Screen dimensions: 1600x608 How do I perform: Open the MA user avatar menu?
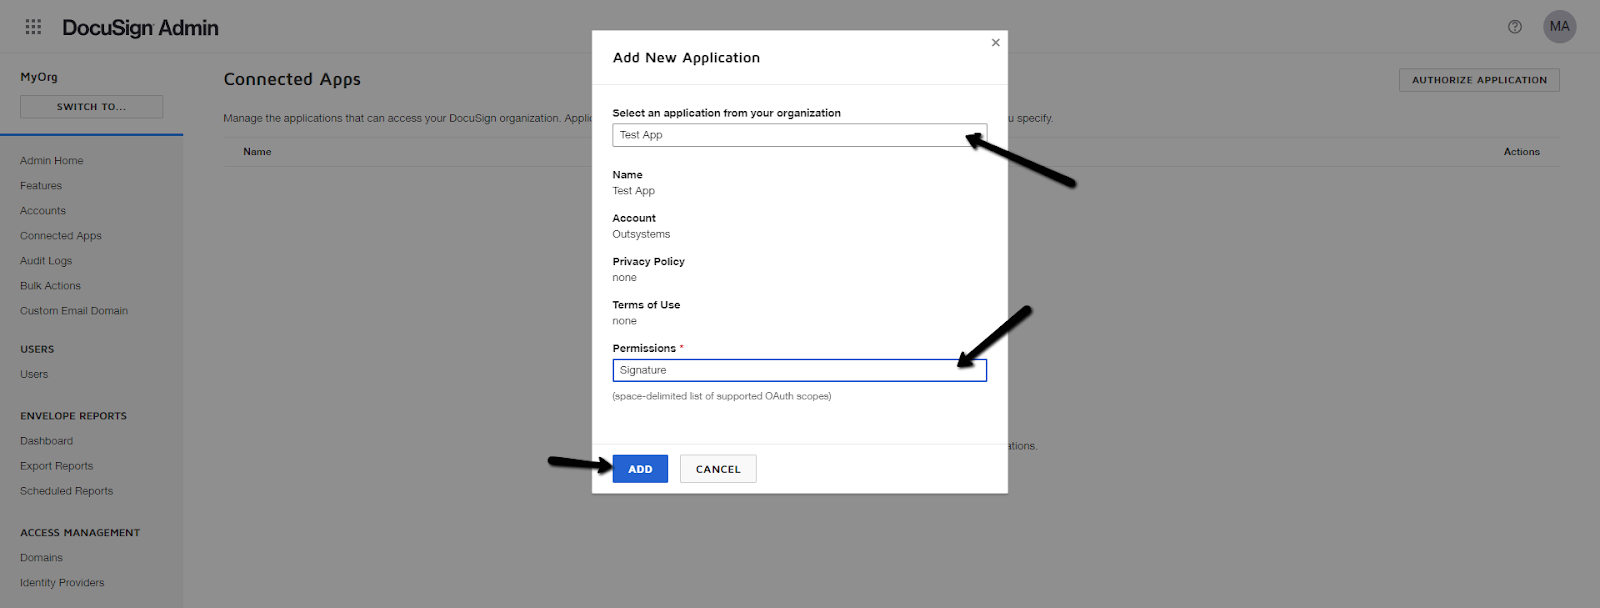(1559, 27)
